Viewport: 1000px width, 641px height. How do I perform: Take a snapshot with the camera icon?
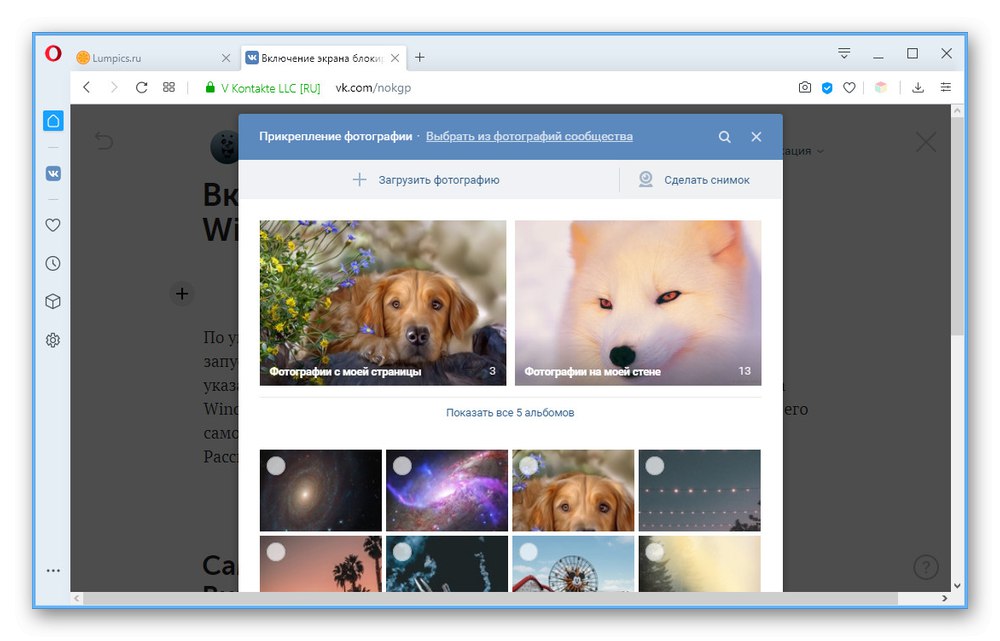pyautogui.click(x=805, y=87)
